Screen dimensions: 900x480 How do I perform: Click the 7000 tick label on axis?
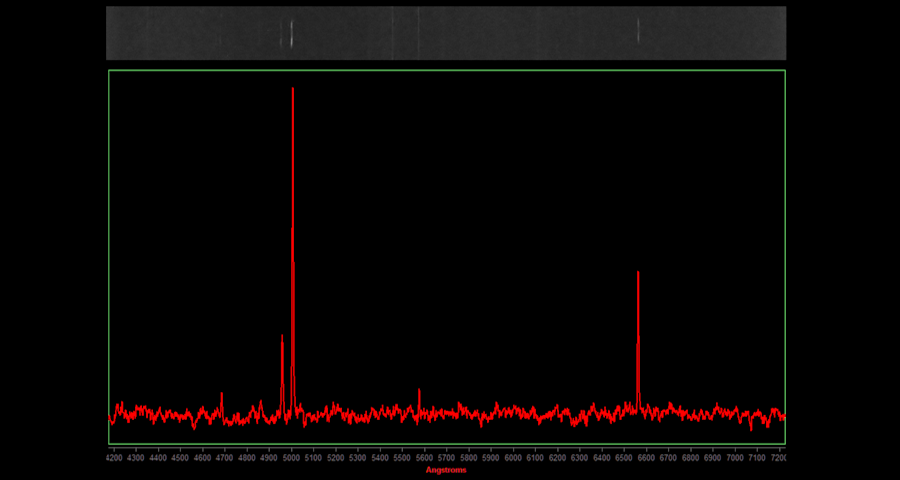point(735,458)
